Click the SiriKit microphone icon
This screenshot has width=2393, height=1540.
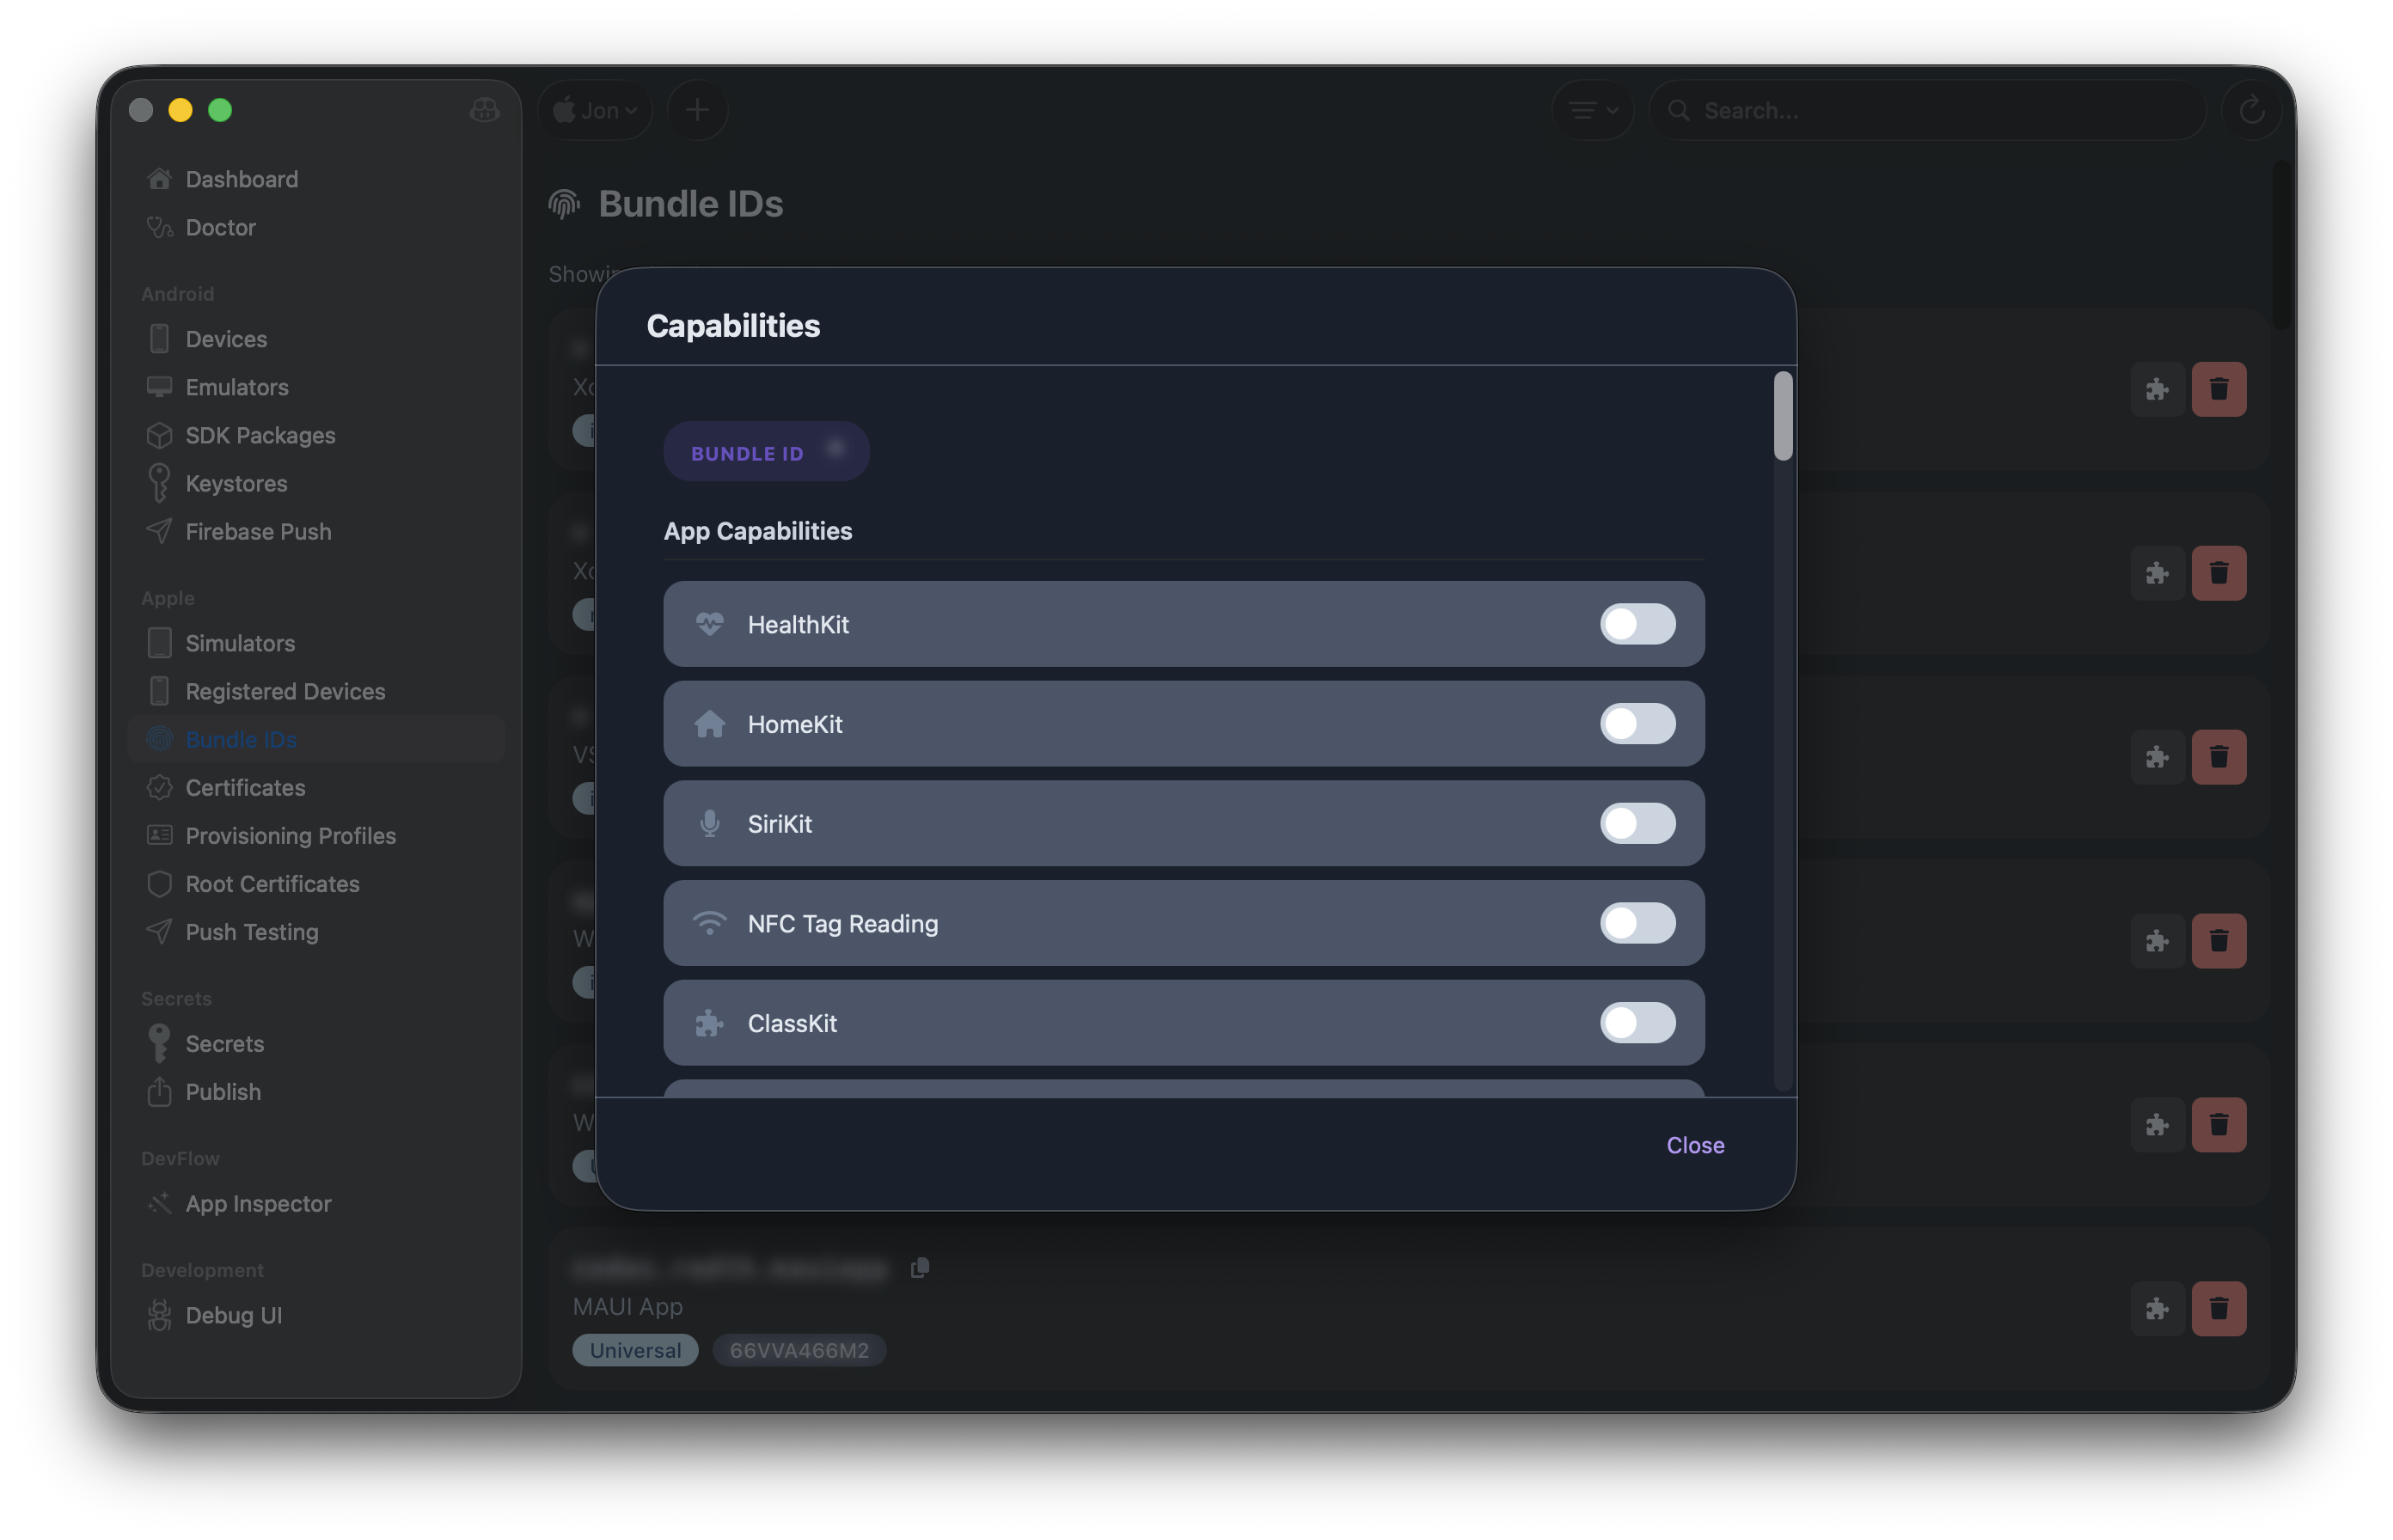[709, 823]
